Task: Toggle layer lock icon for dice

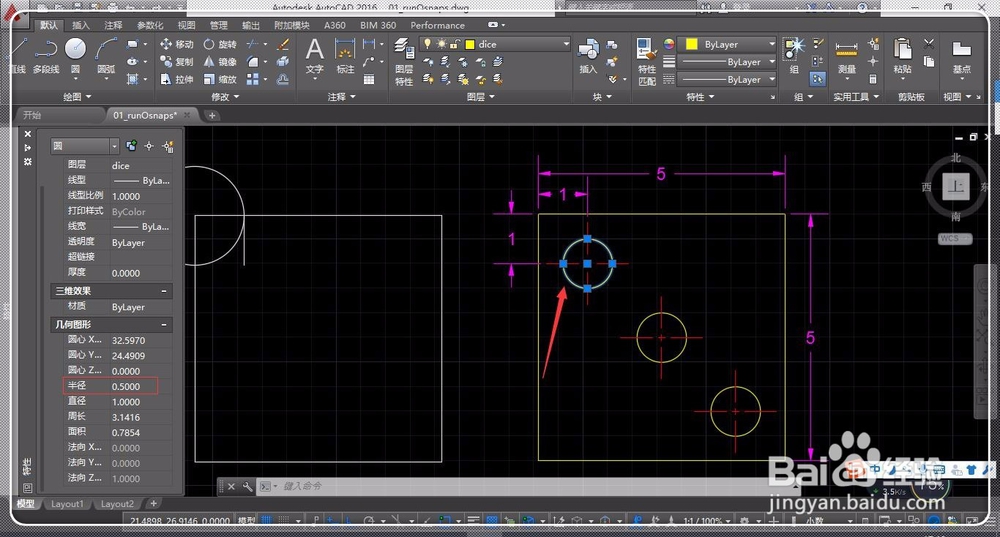Action: point(455,44)
